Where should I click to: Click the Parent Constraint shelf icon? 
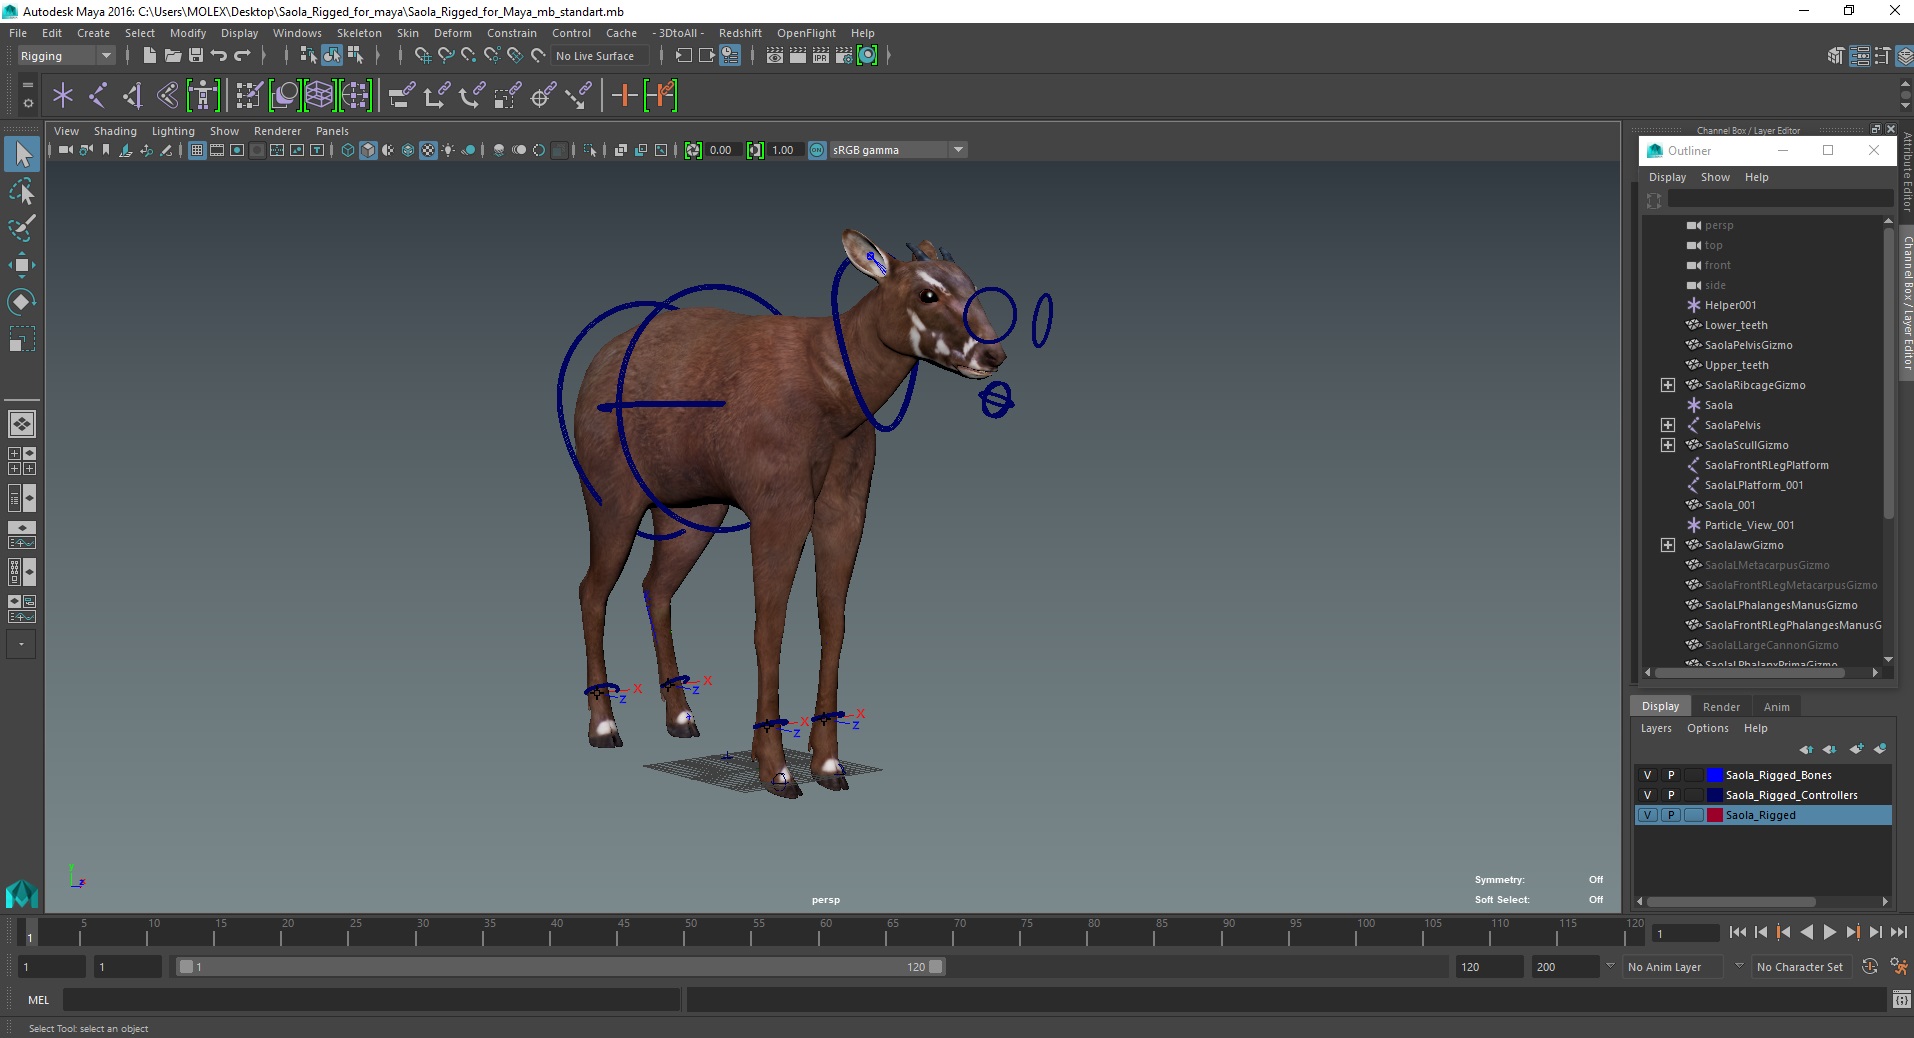(402, 96)
